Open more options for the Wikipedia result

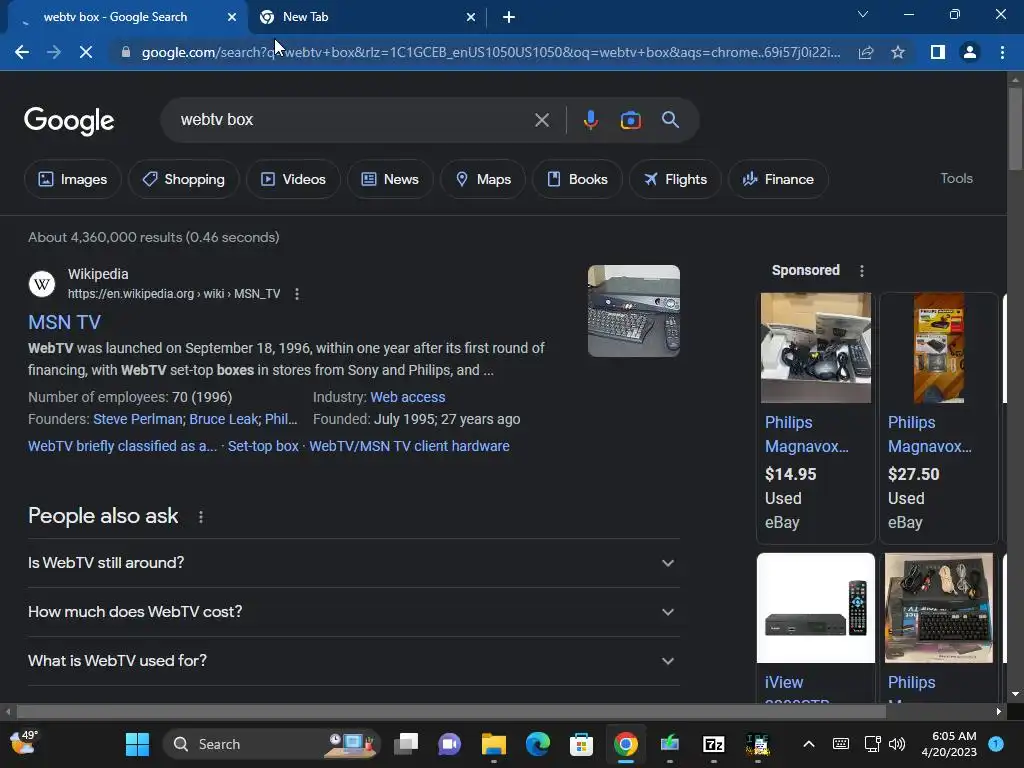[x=296, y=294]
